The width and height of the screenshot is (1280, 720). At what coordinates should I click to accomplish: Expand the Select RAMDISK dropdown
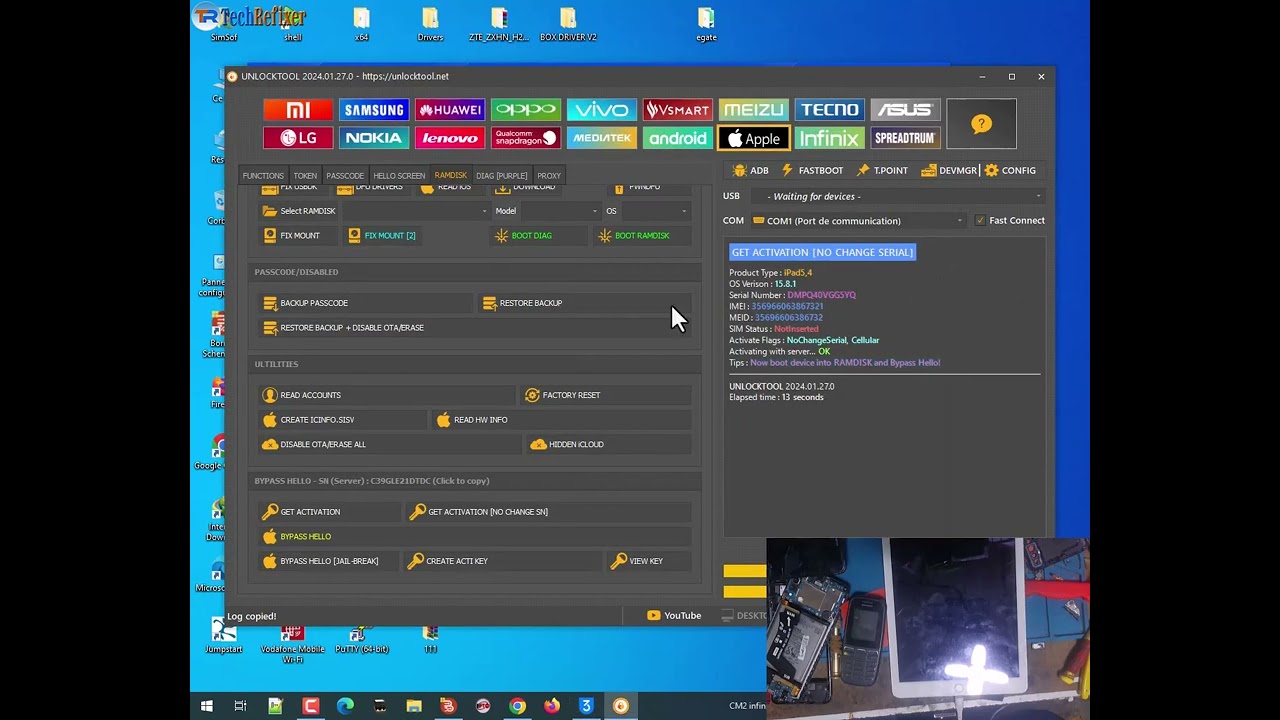coord(416,211)
